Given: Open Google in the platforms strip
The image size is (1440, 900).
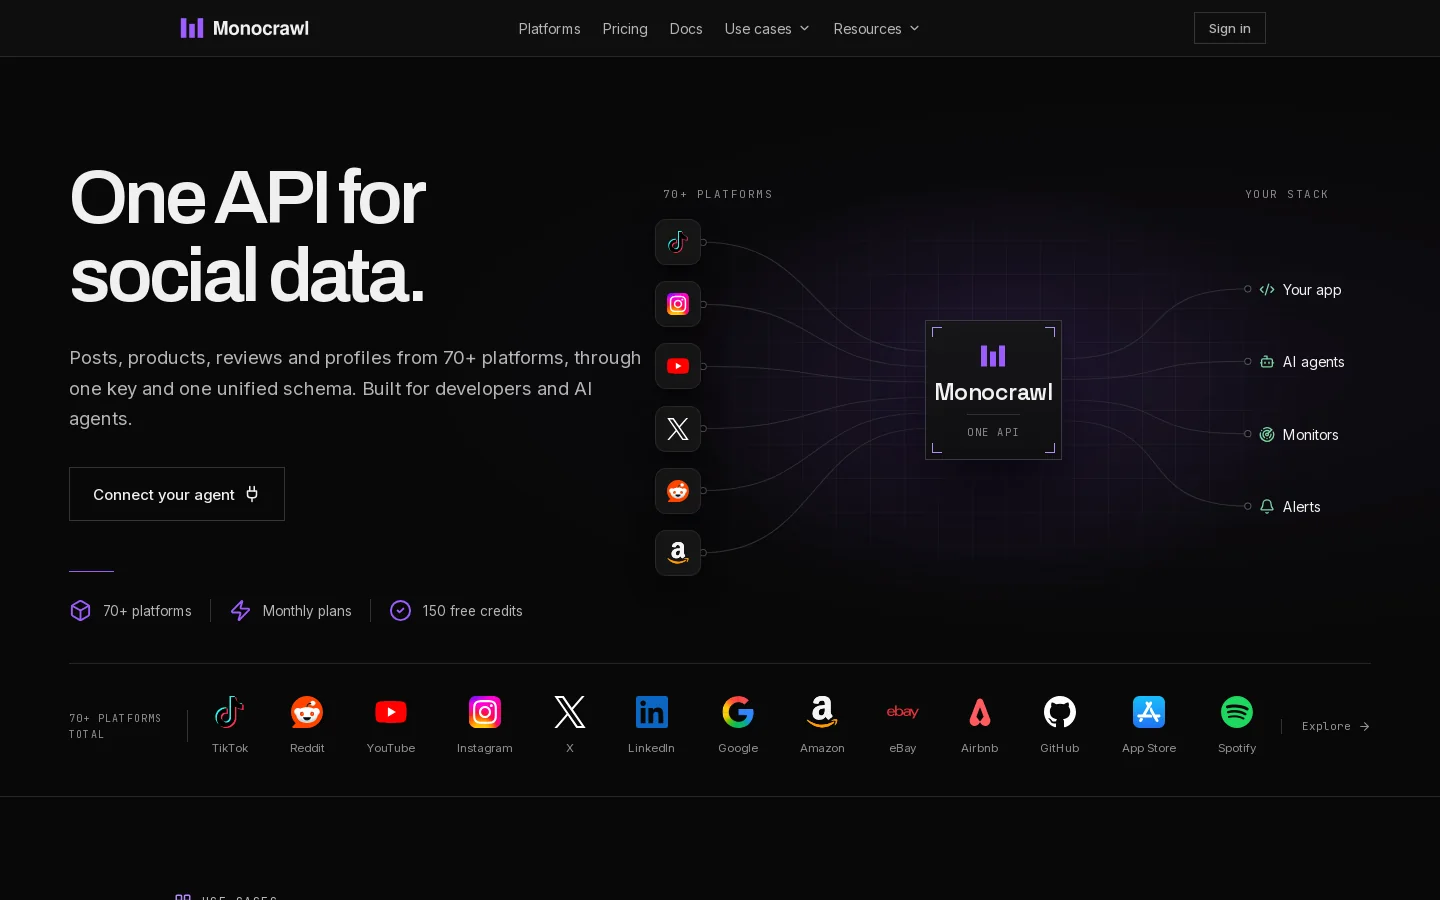Looking at the screenshot, I should click(738, 725).
